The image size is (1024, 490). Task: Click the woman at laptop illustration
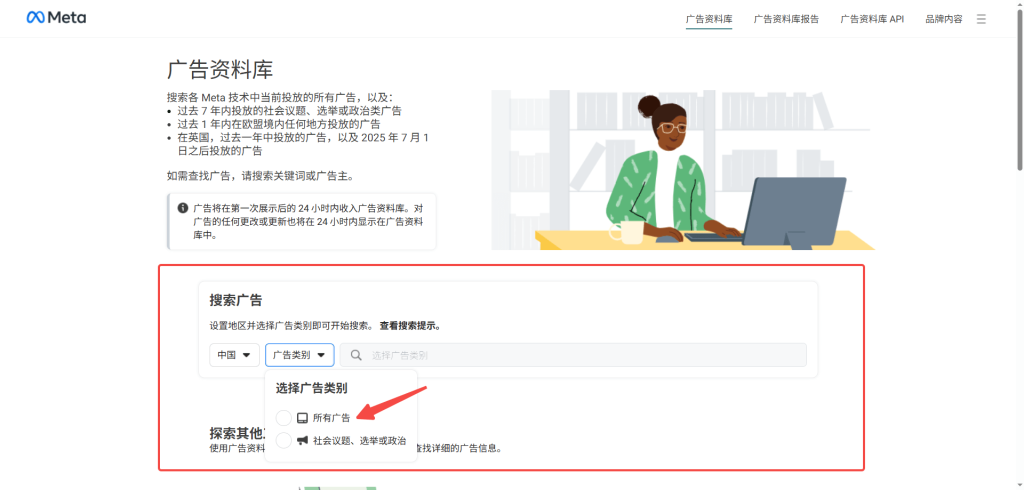(x=683, y=170)
